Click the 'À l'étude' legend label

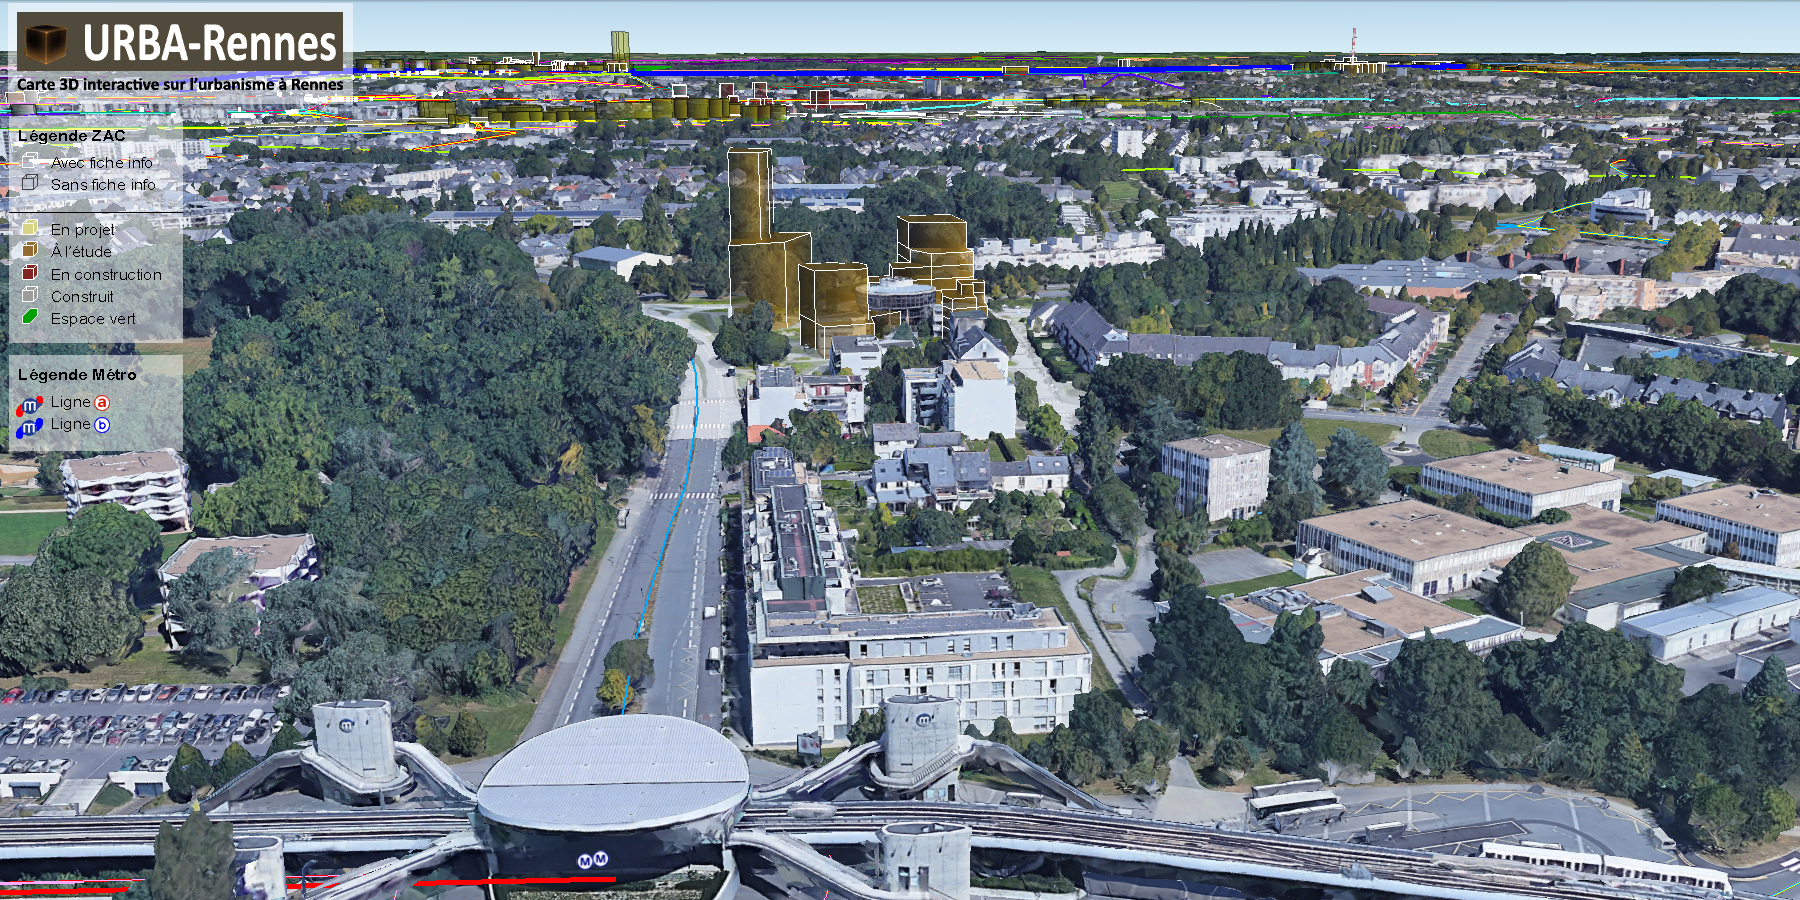pos(81,252)
